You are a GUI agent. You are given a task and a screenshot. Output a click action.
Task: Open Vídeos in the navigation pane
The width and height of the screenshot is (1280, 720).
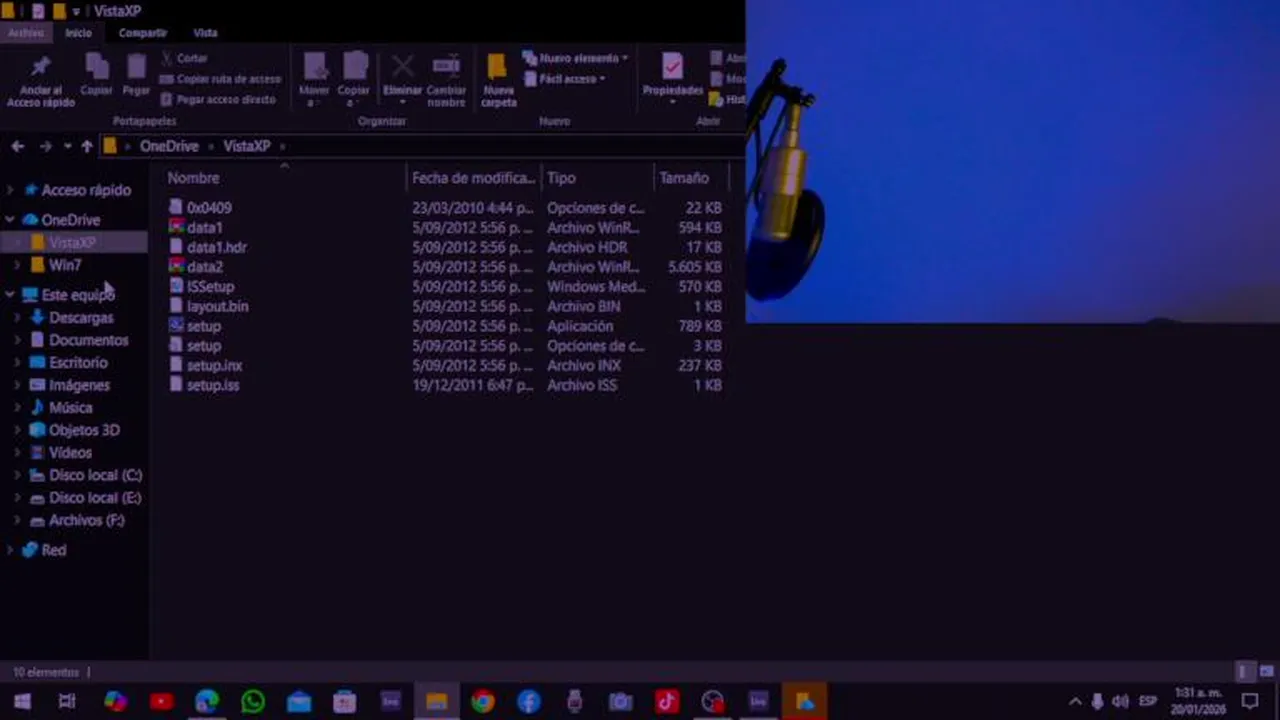coord(70,453)
